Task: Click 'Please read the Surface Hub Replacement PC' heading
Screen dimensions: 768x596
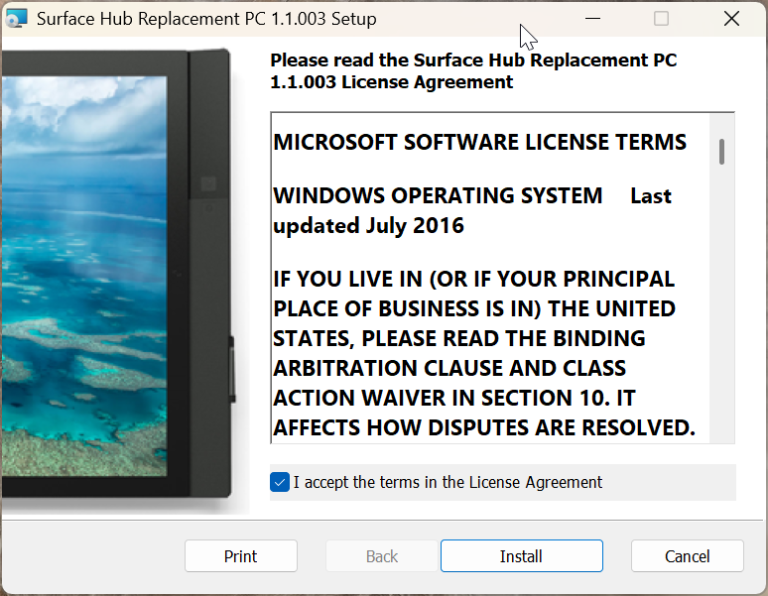Action: (x=474, y=60)
